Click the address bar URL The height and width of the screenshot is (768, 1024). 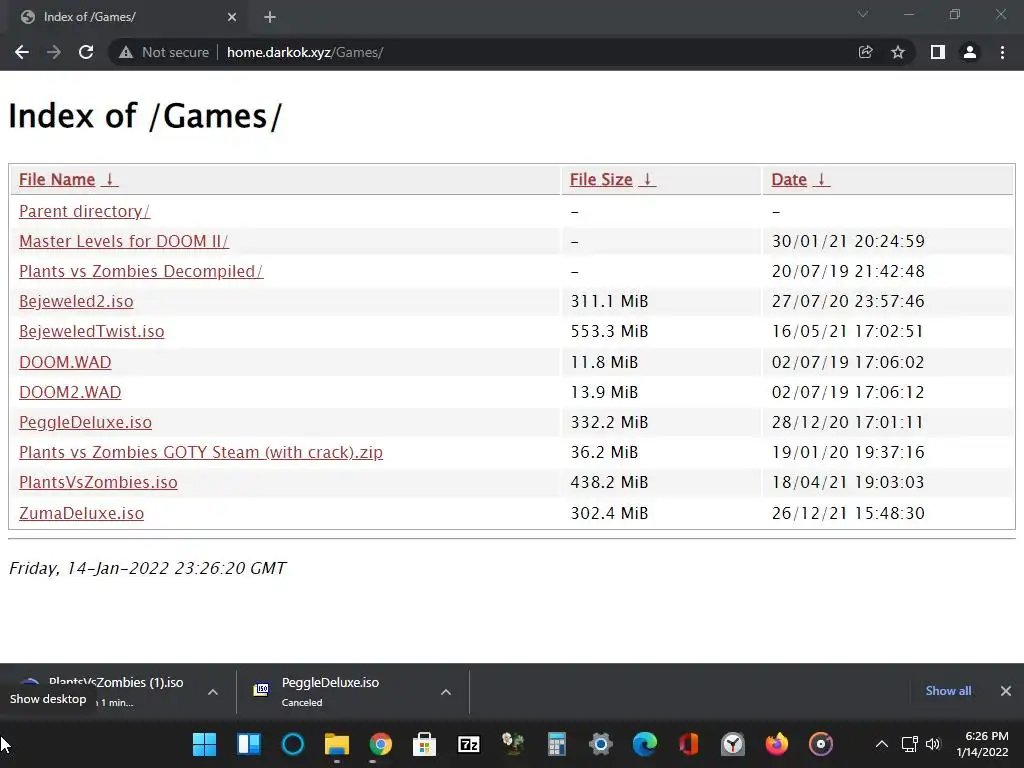305,52
